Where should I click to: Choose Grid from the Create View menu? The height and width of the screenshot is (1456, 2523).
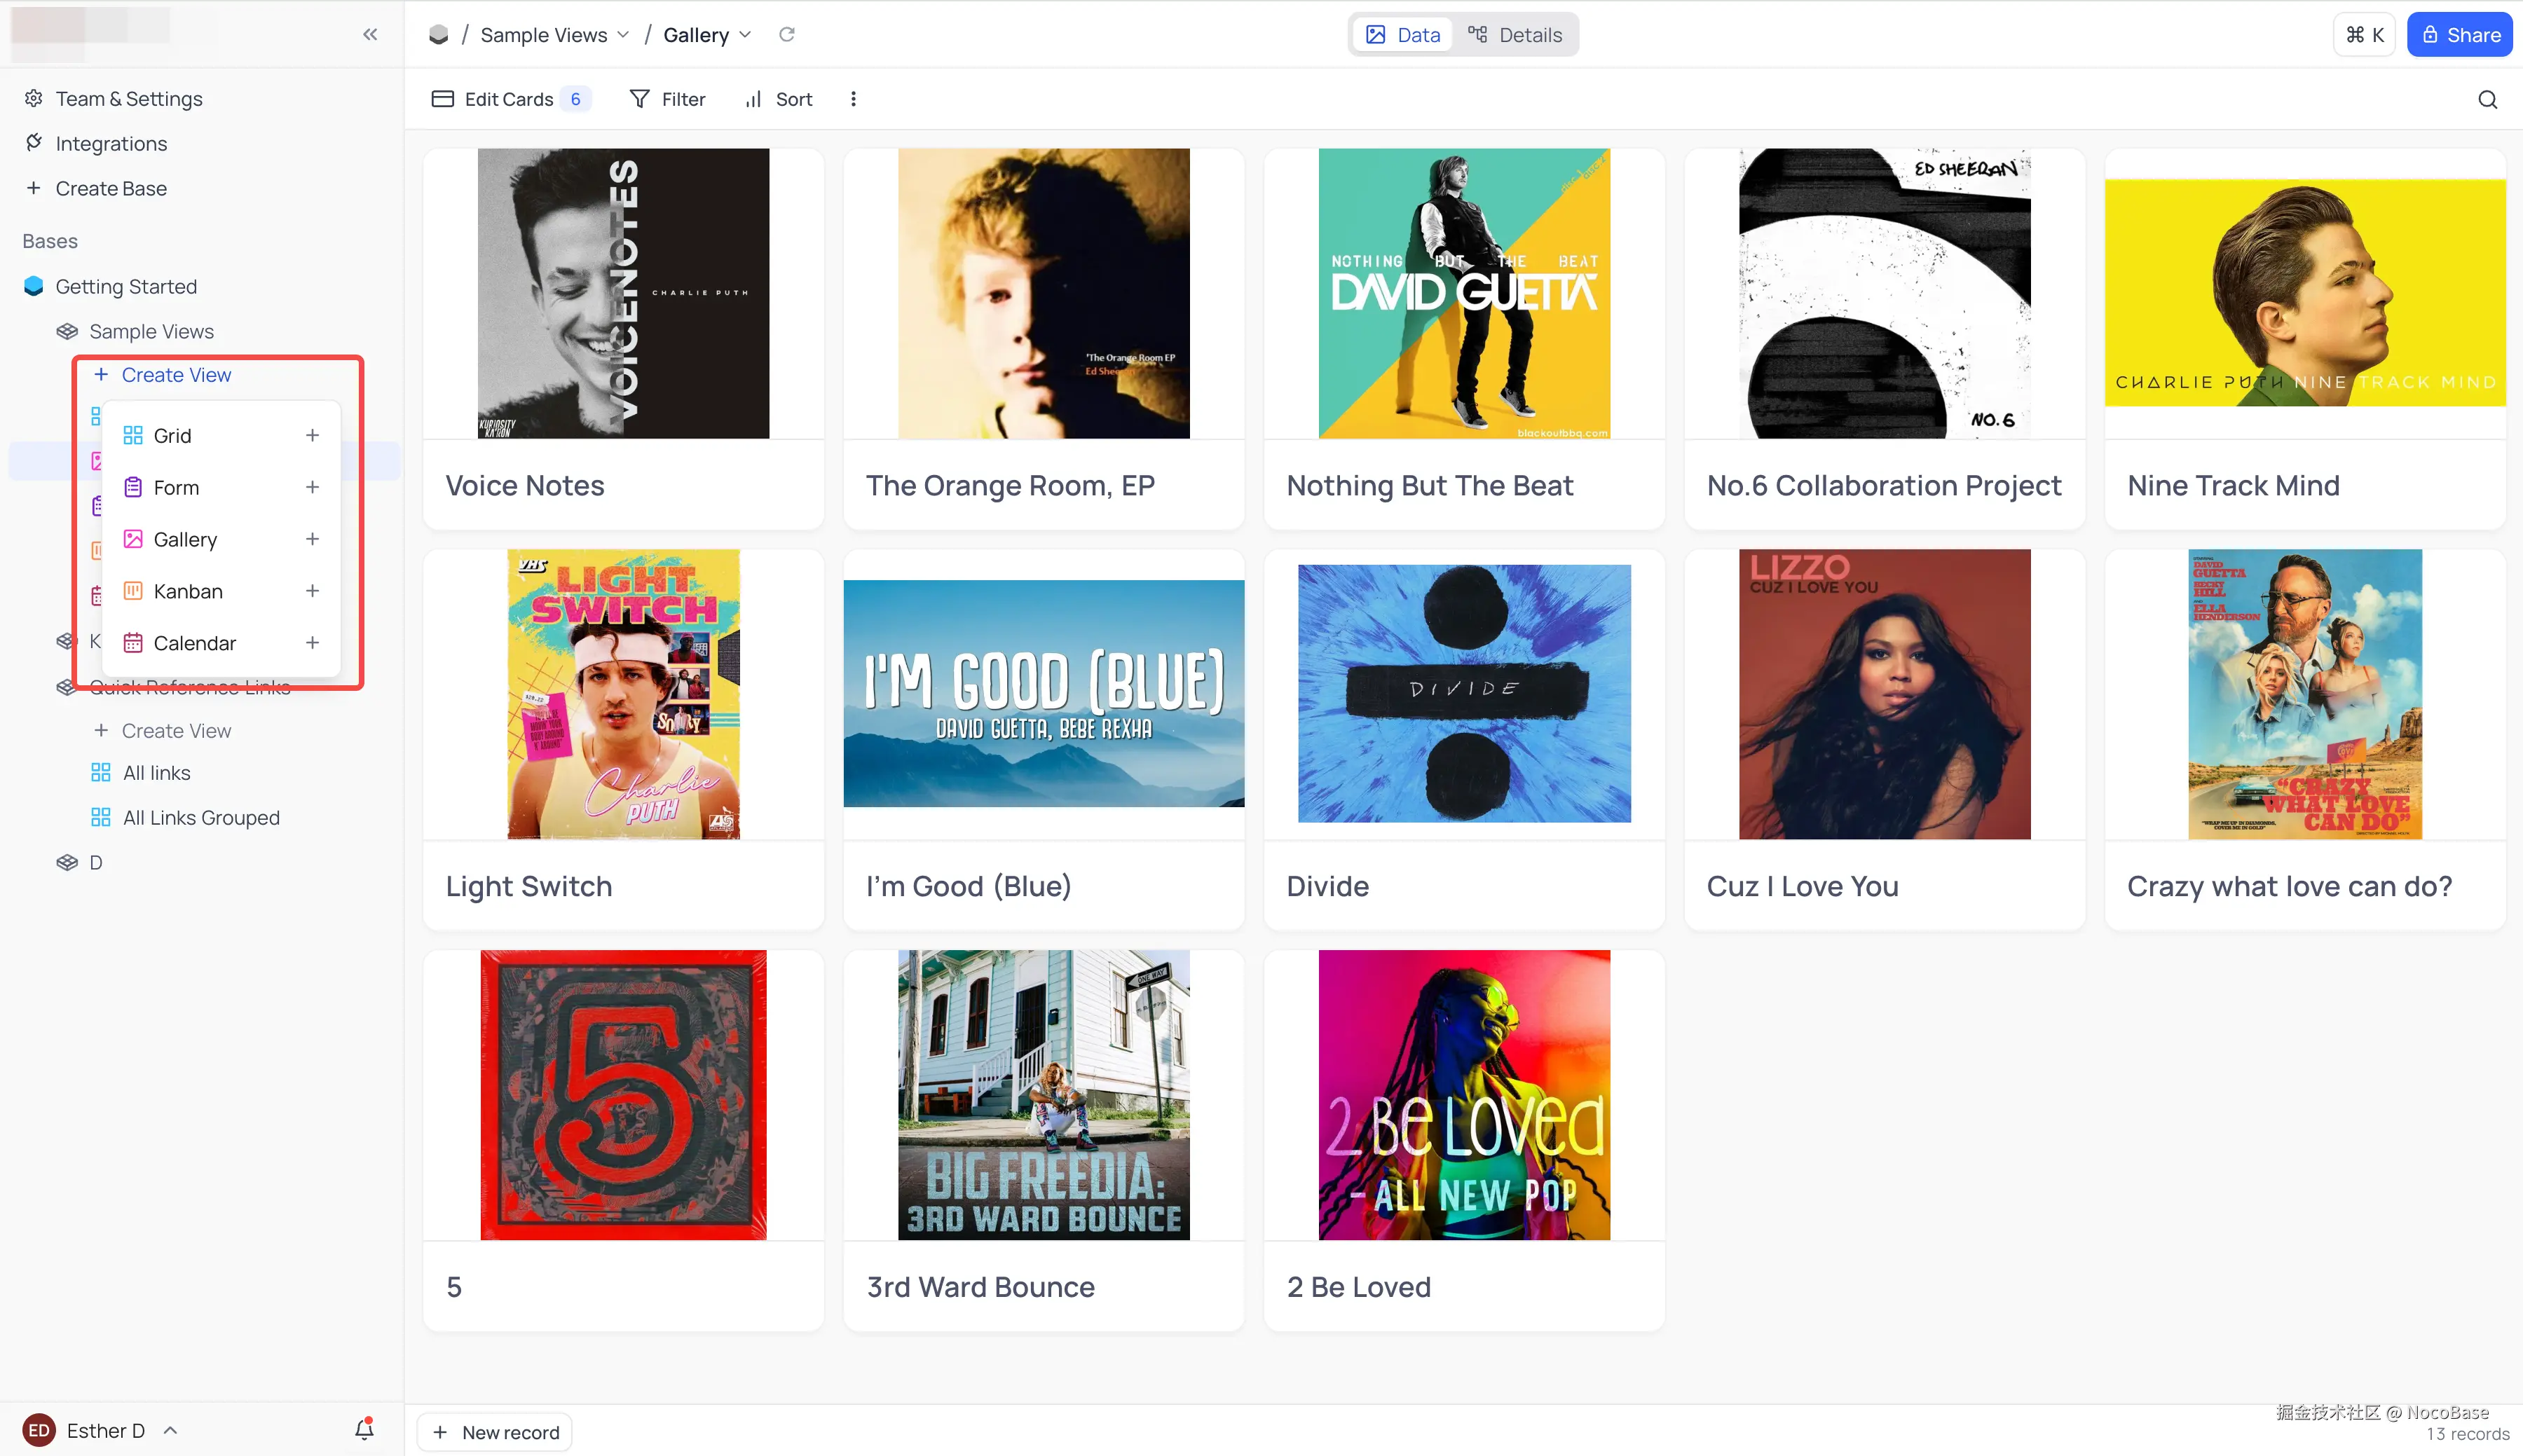[172, 436]
